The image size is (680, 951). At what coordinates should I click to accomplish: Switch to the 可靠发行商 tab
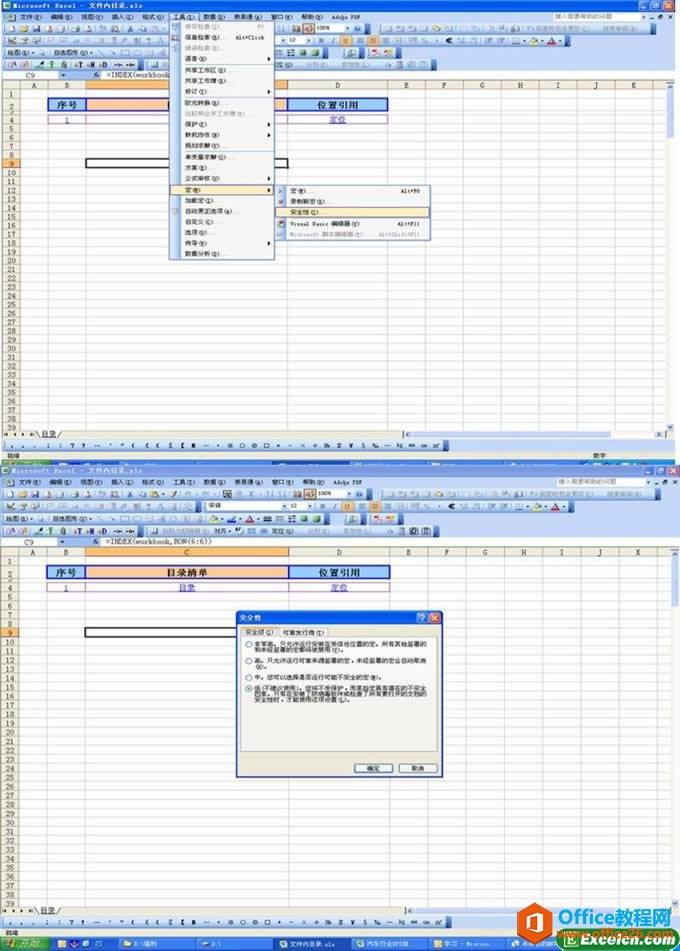click(303, 632)
